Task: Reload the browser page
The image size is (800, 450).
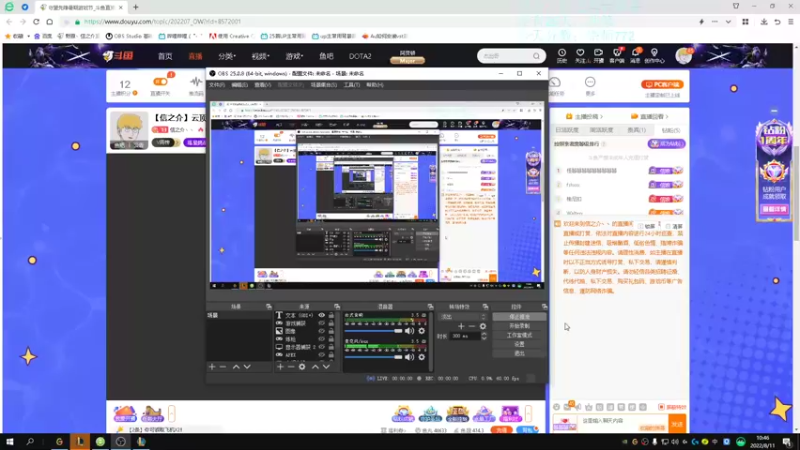Action: click(36, 21)
